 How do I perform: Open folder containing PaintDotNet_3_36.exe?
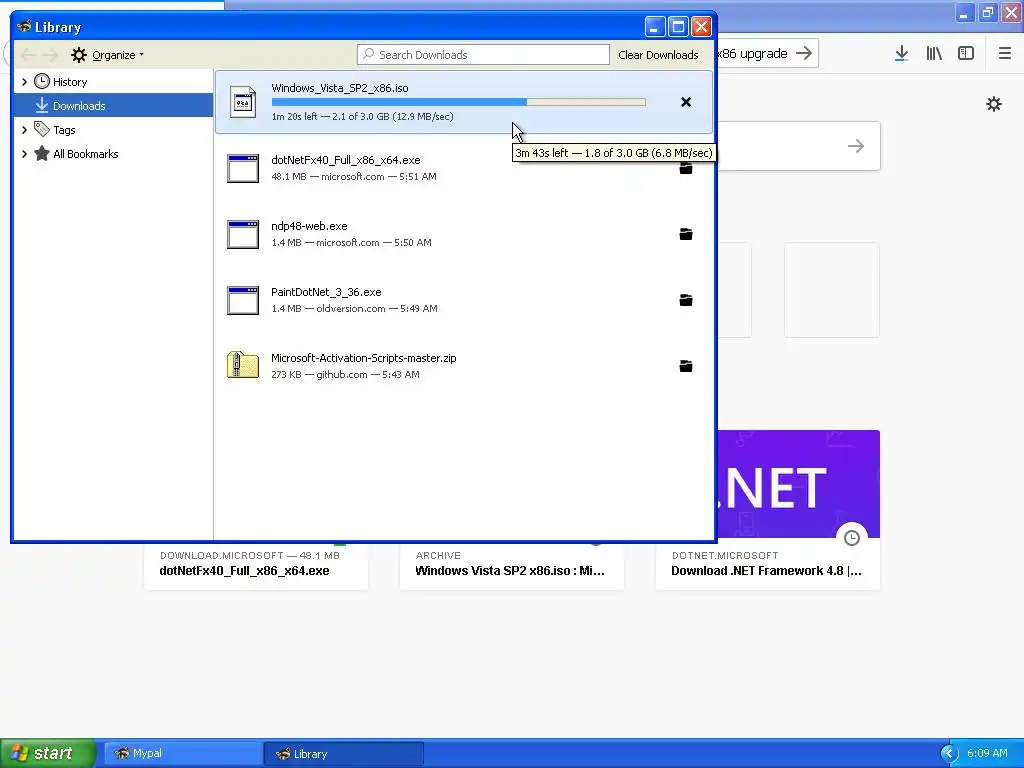coord(686,300)
